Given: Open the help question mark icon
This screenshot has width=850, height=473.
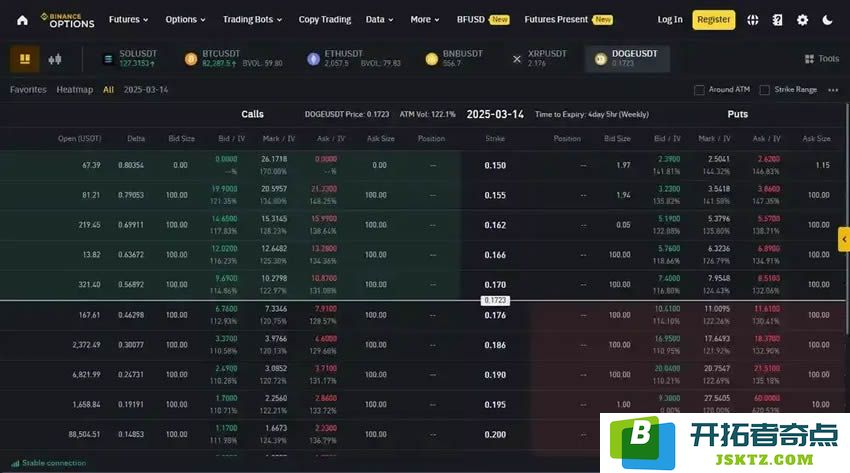Looking at the screenshot, I should pos(777,20).
